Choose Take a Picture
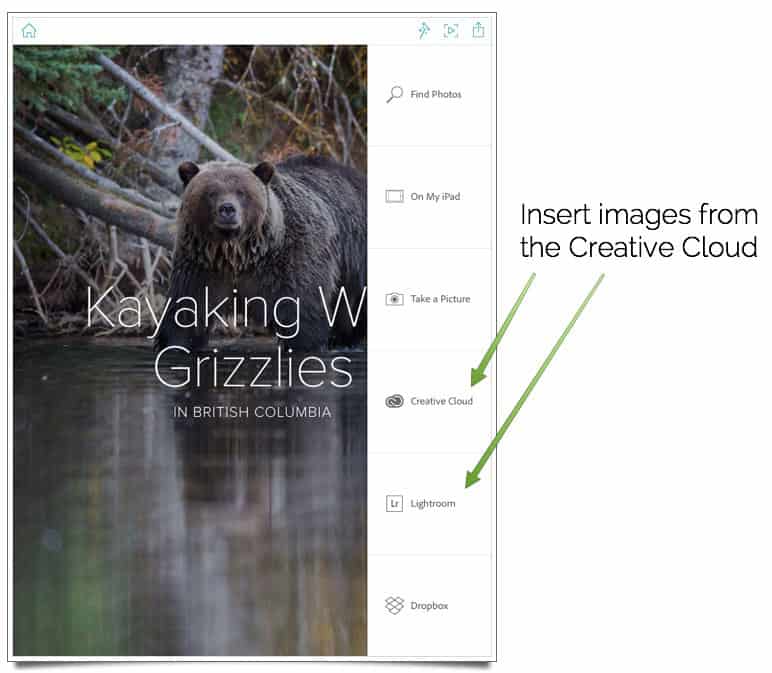The image size is (772, 673). [x=429, y=299]
